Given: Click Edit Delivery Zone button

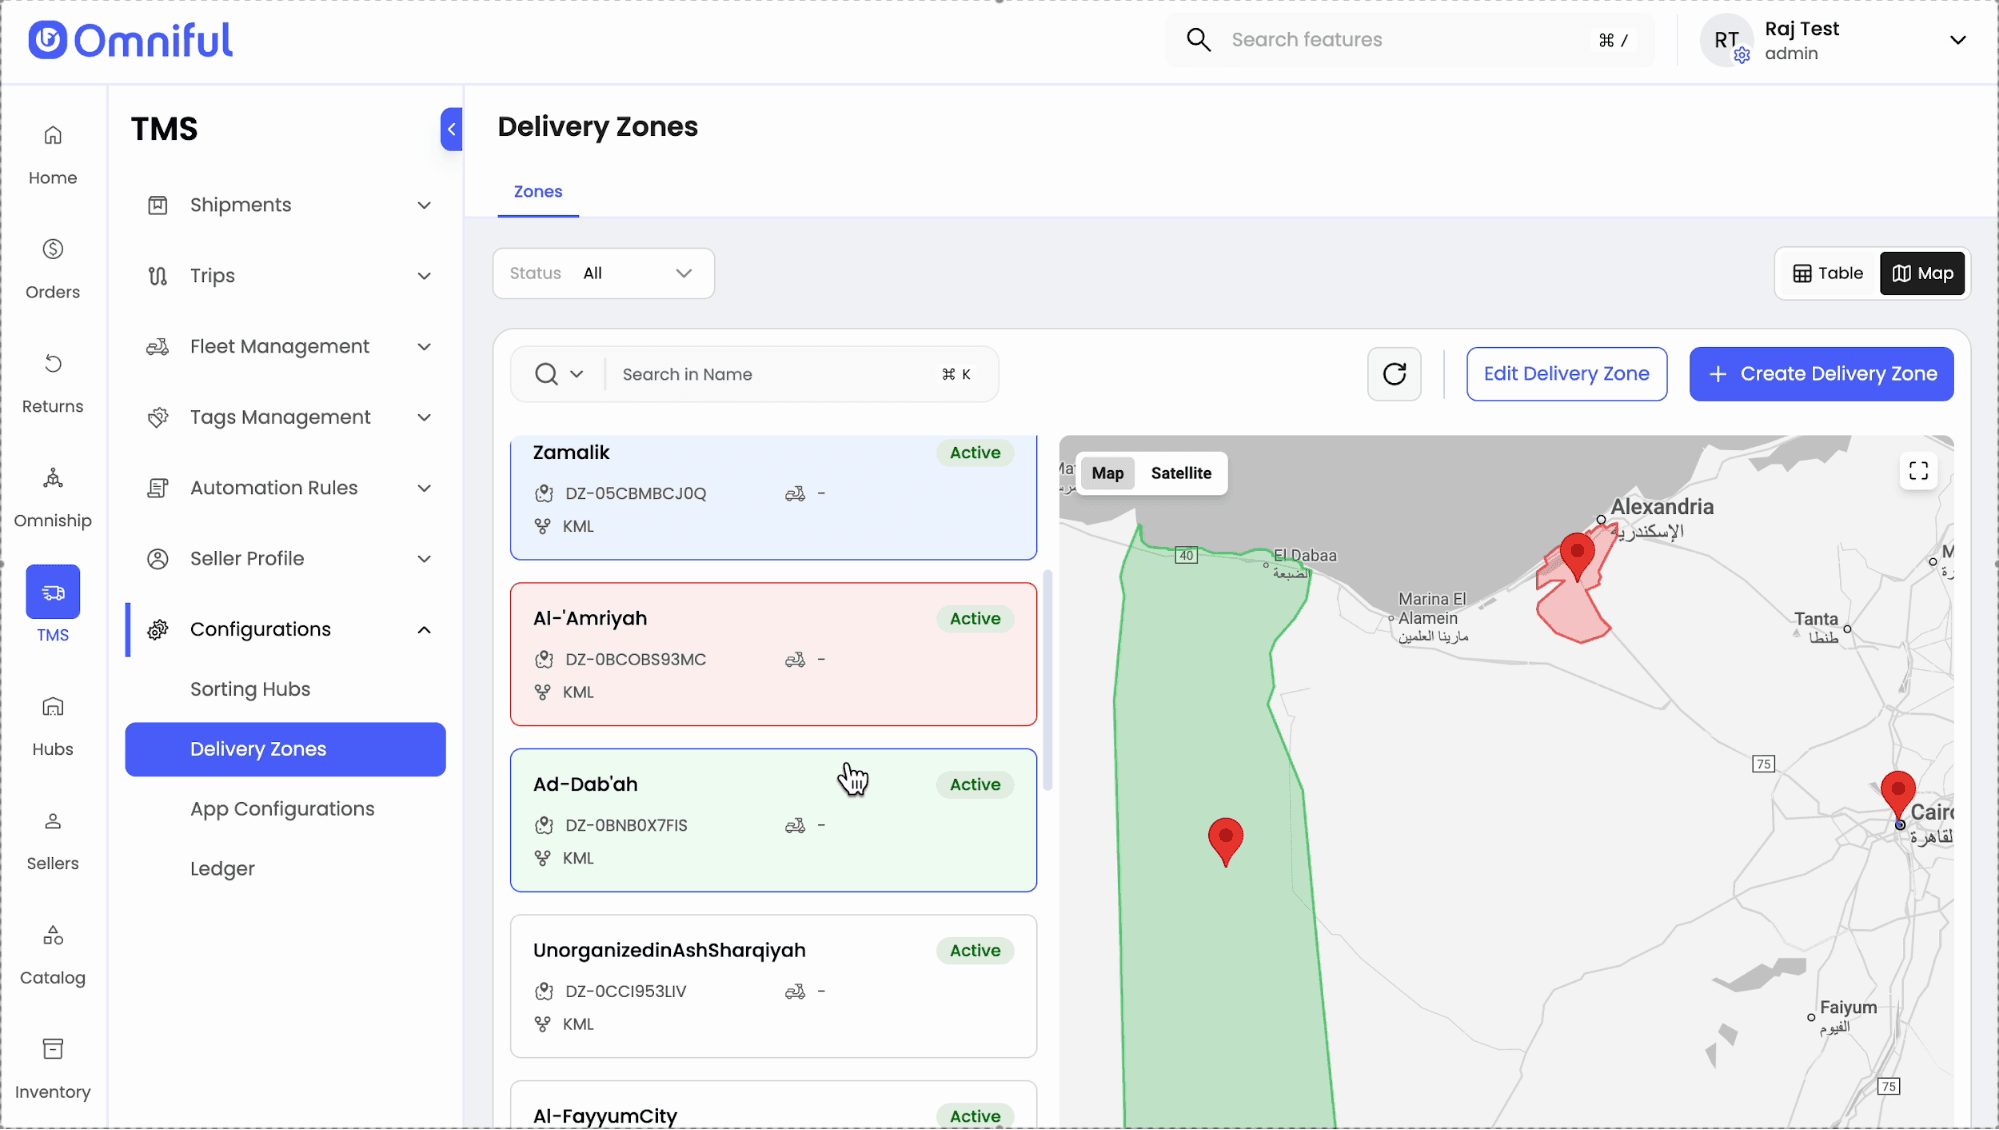Looking at the screenshot, I should click(1566, 374).
